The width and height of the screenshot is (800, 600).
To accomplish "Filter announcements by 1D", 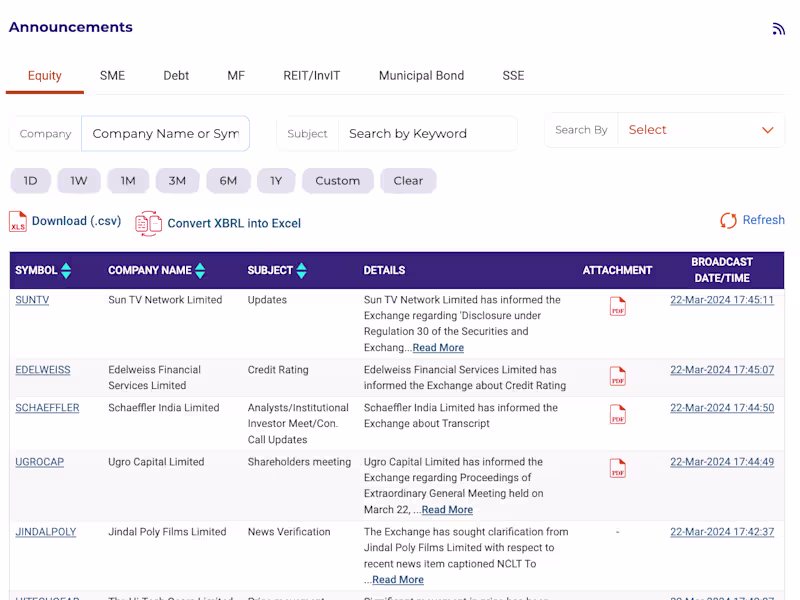I will [31, 181].
